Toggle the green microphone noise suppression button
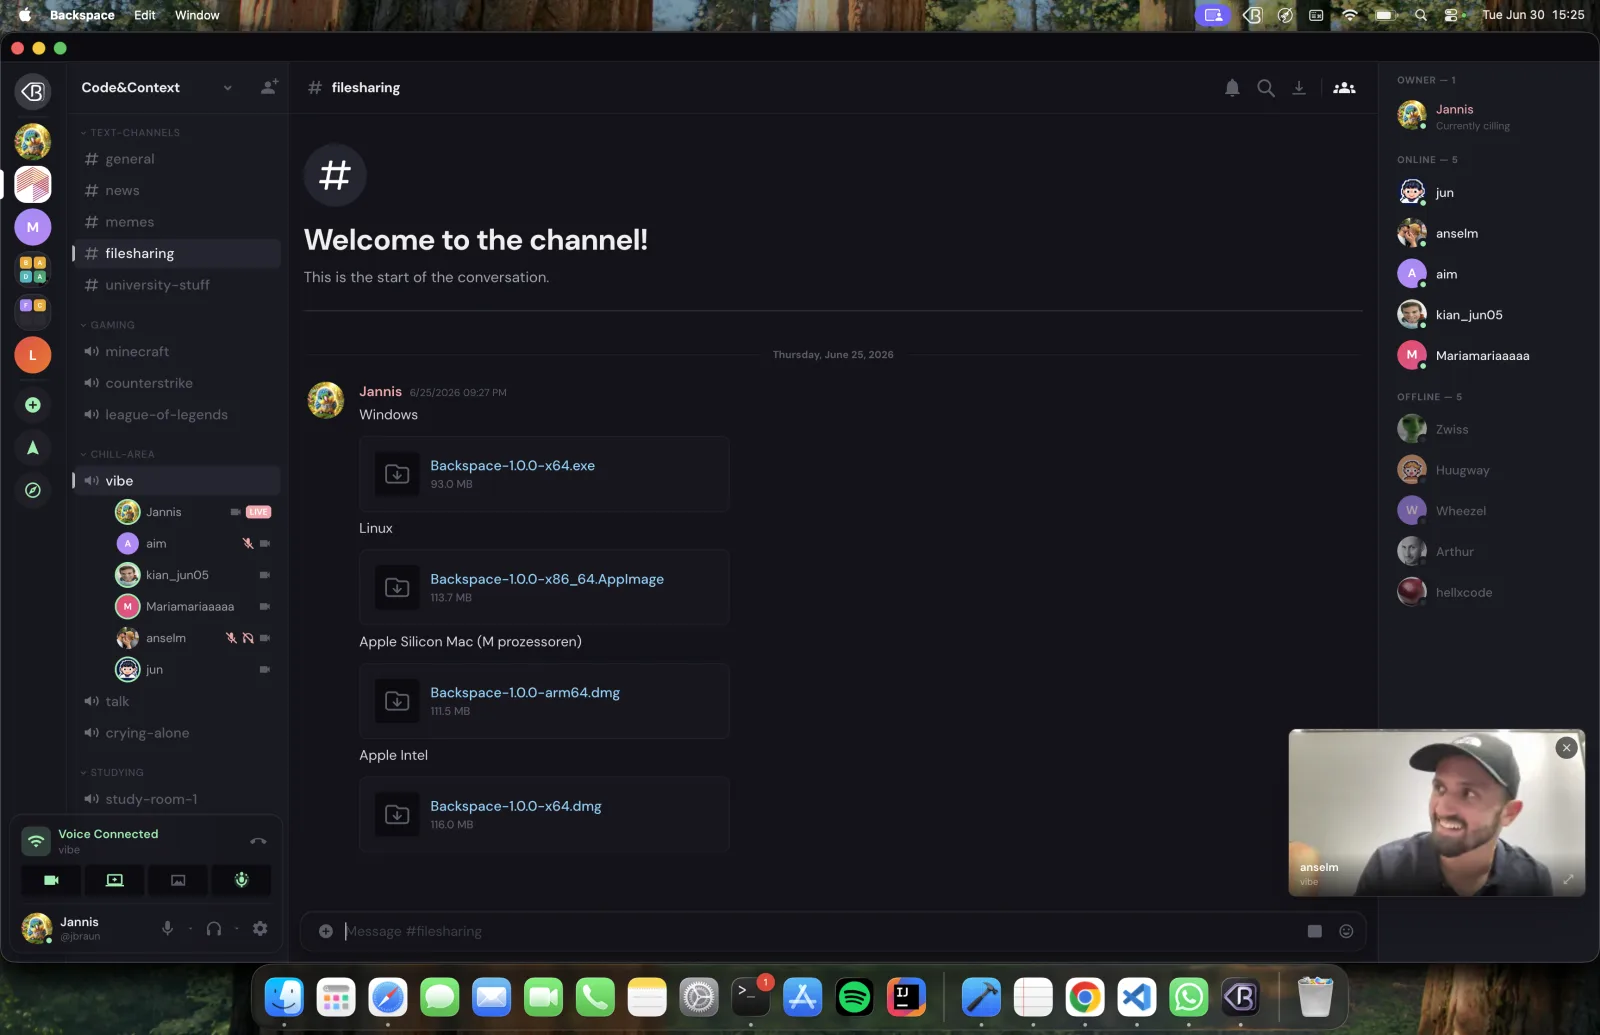This screenshot has width=1600, height=1035. coord(241,880)
